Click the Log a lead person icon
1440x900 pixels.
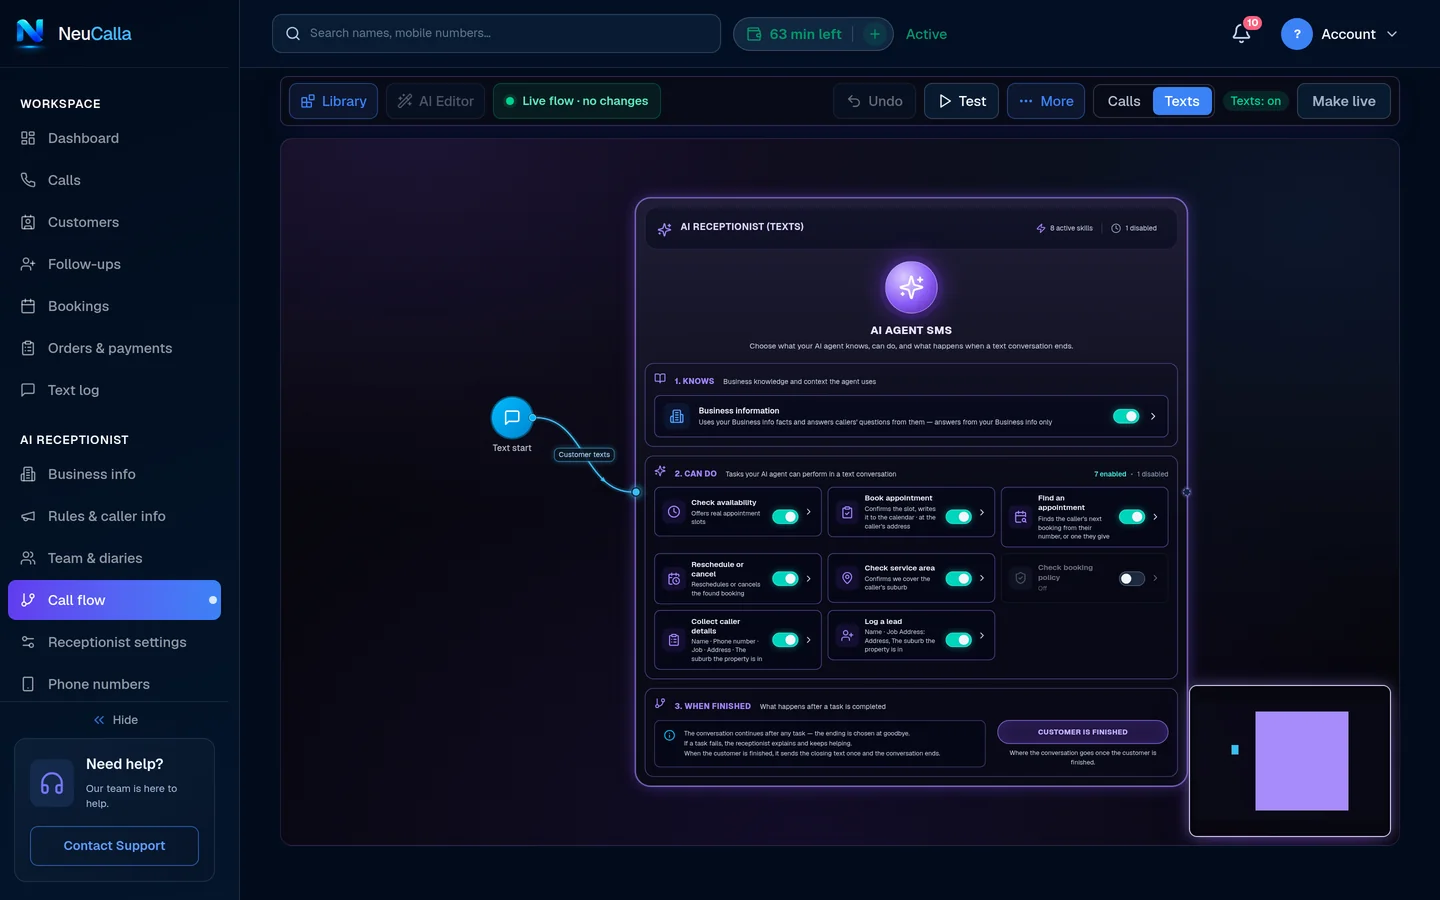pos(847,635)
